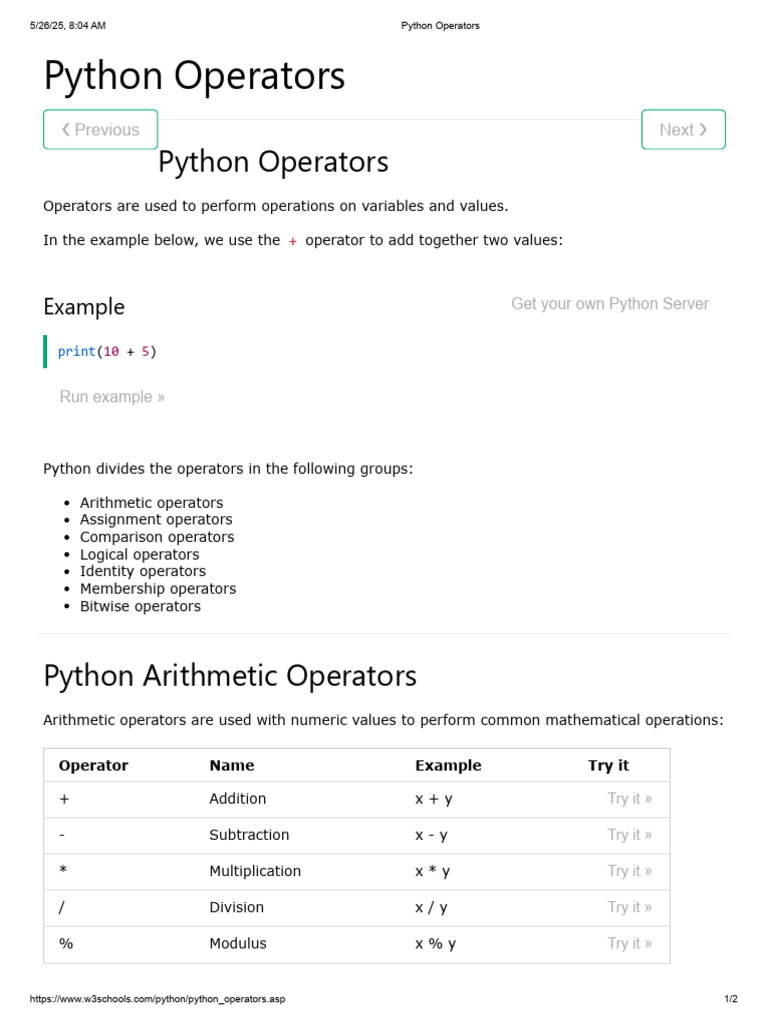The image size is (768, 1024).
Task: Click the Previous button
Action: tap(100, 130)
